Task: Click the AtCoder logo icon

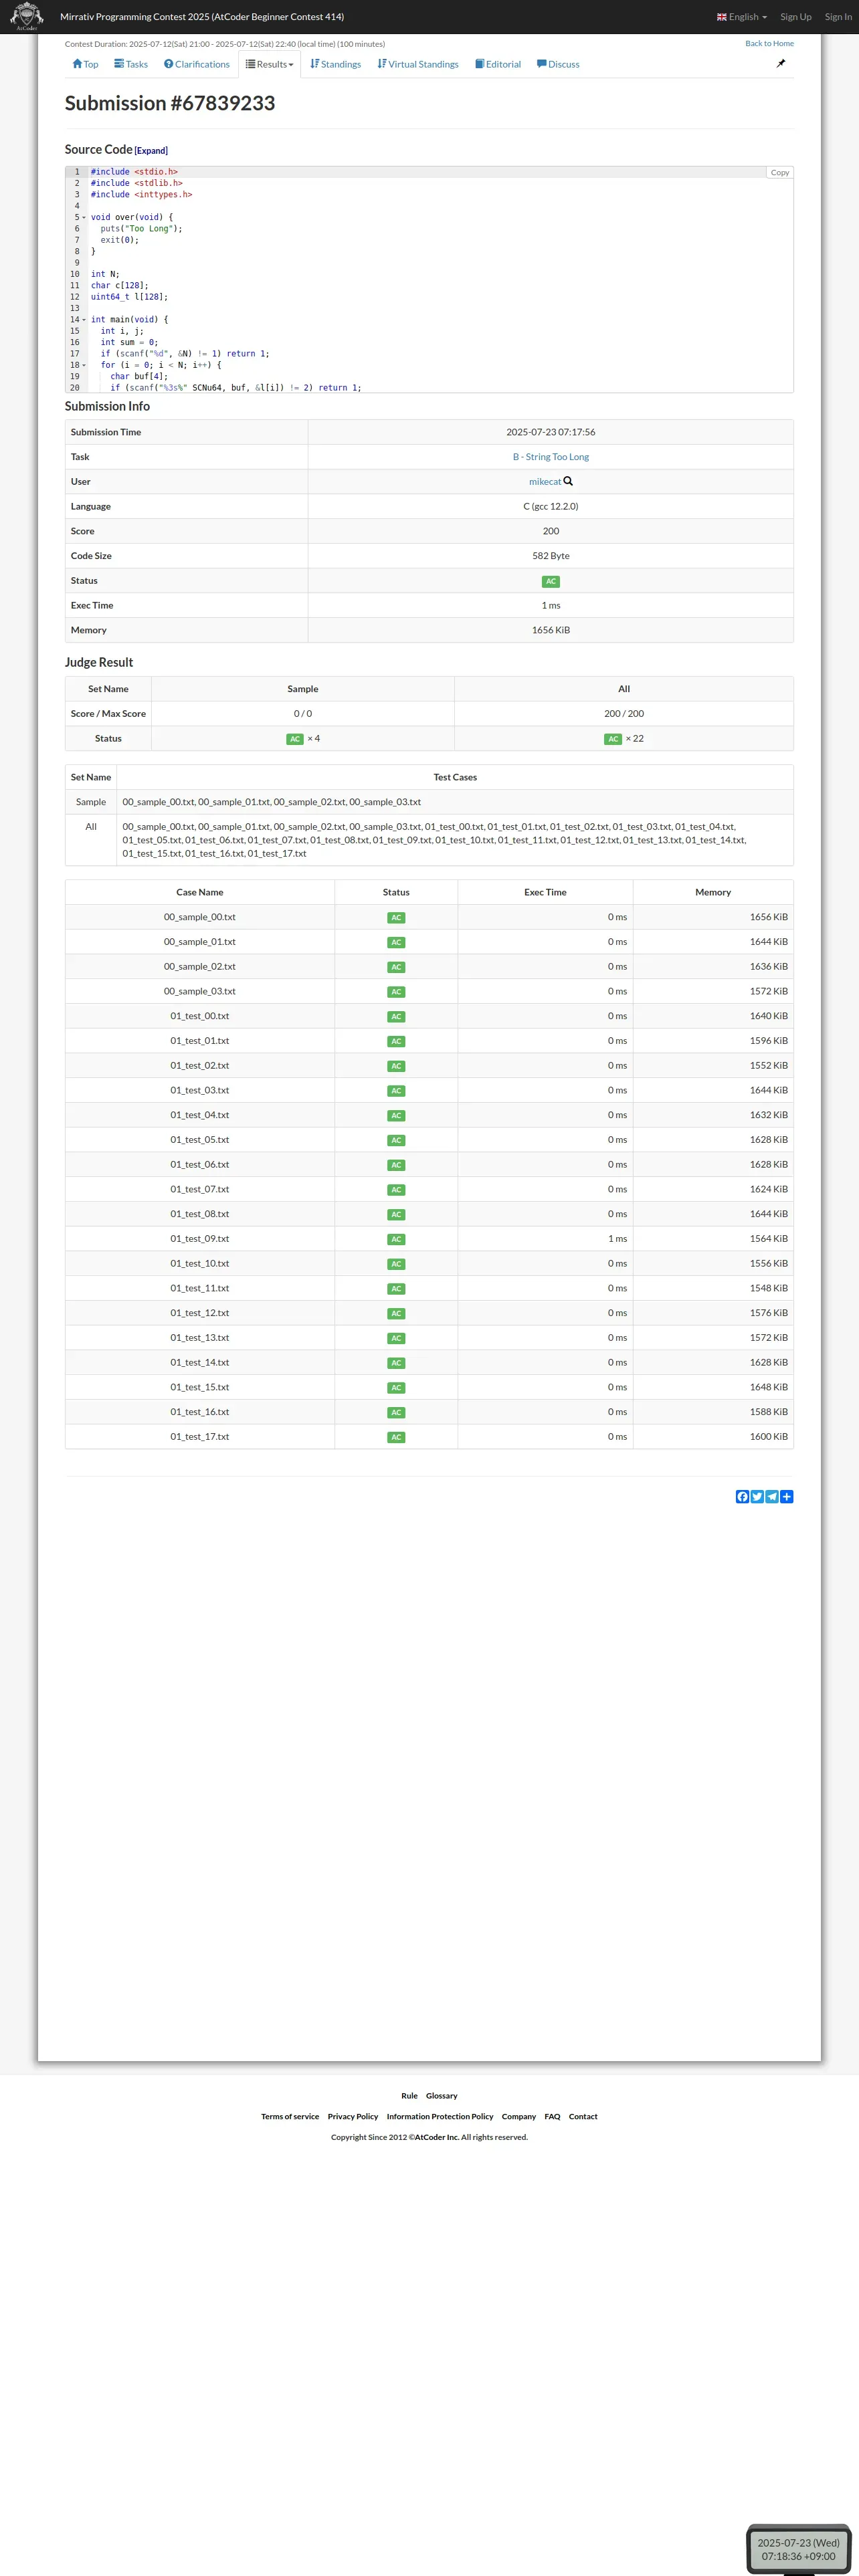Action: pyautogui.click(x=26, y=16)
